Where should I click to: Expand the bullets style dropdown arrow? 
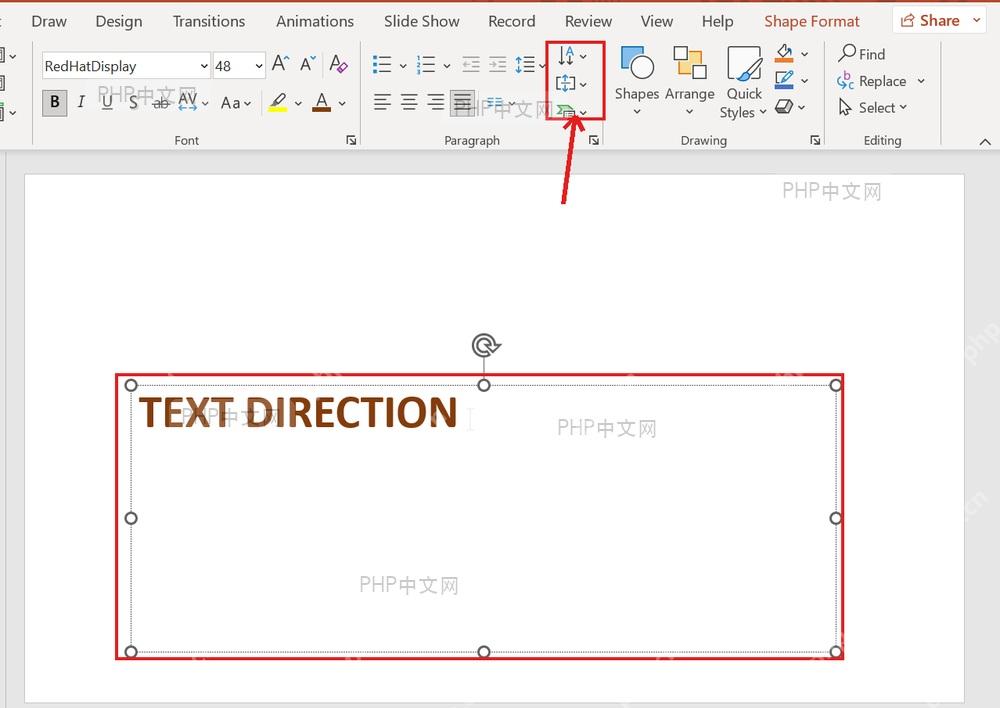pos(403,65)
